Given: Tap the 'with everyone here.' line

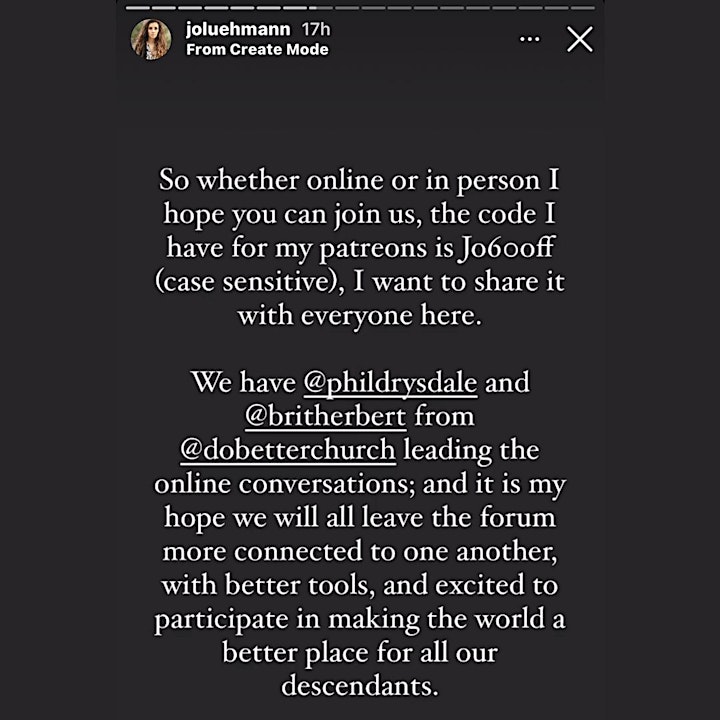Looking at the screenshot, I should [x=360, y=316].
